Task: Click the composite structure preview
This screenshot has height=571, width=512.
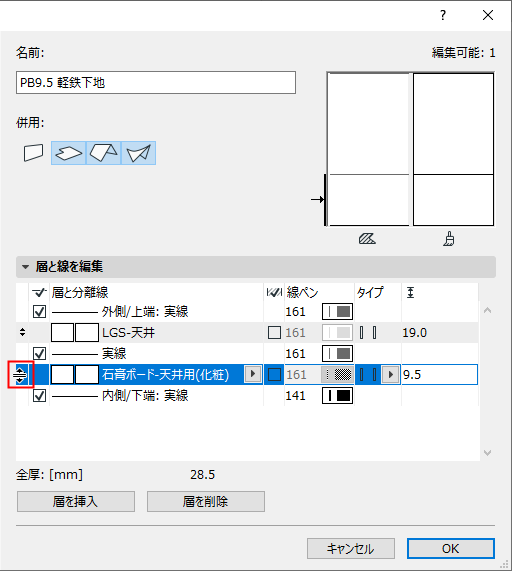Action: (410, 149)
